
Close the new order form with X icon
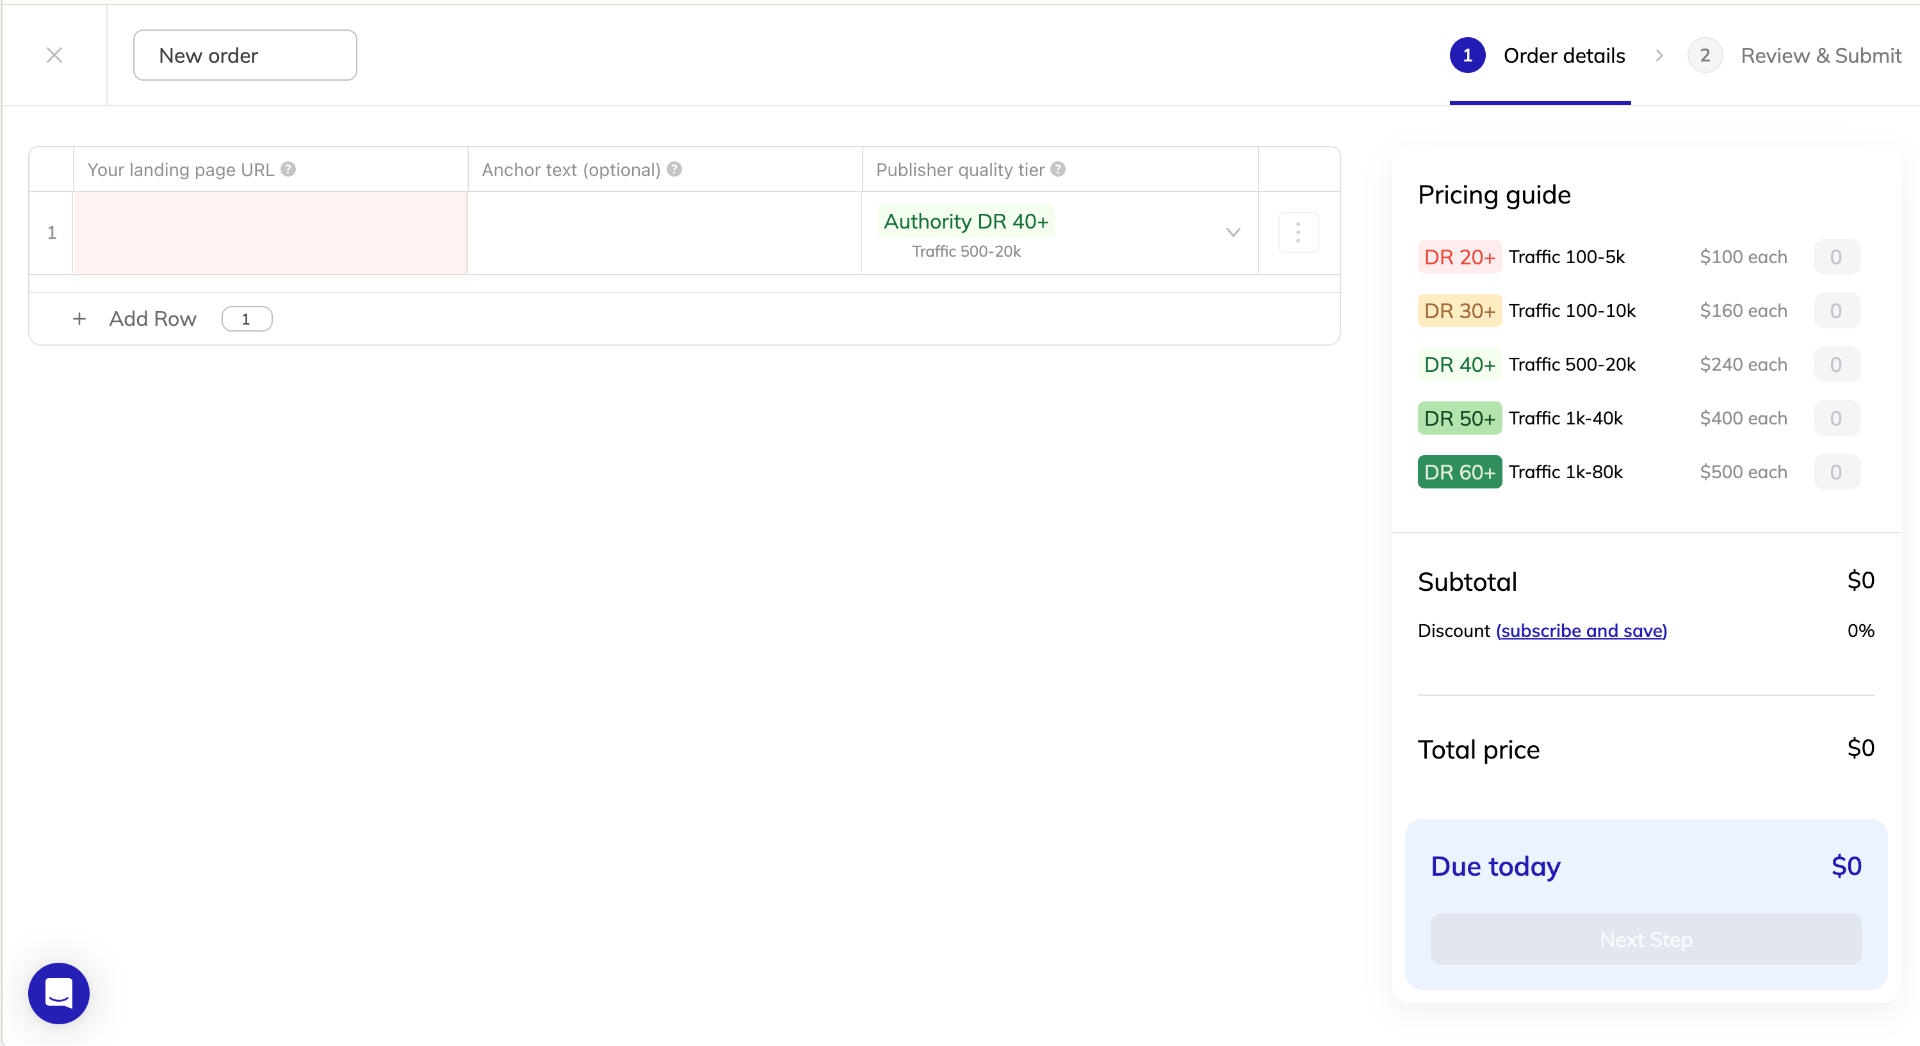pos(55,55)
